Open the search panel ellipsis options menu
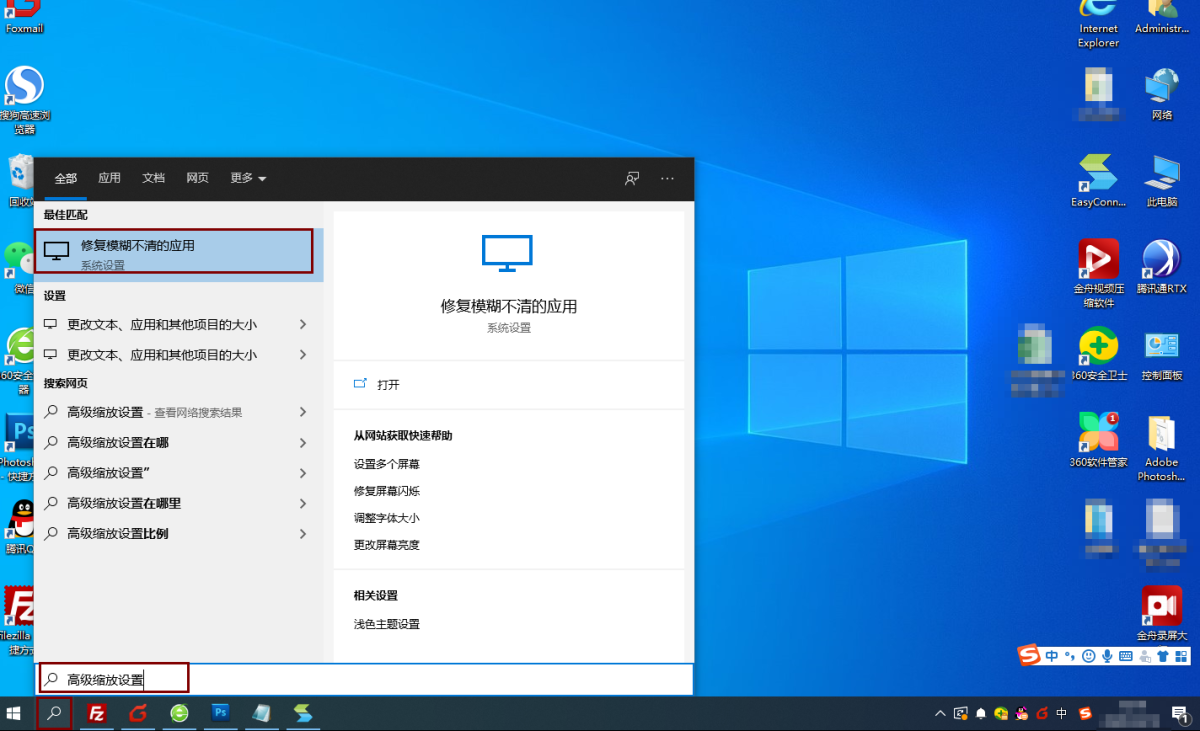Image resolution: width=1200 pixels, height=731 pixels. click(x=667, y=178)
